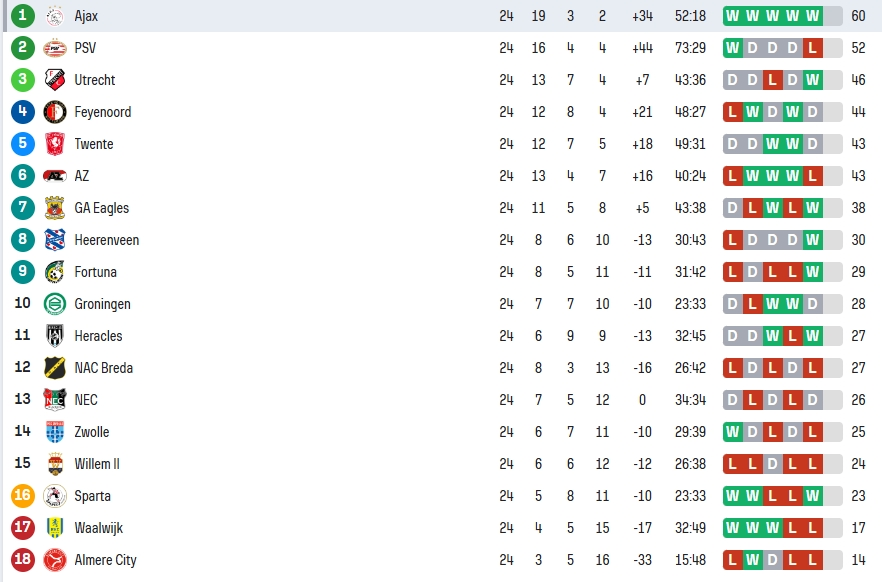Select the Twente club badge
882x582 pixels.
pyautogui.click(x=55, y=144)
